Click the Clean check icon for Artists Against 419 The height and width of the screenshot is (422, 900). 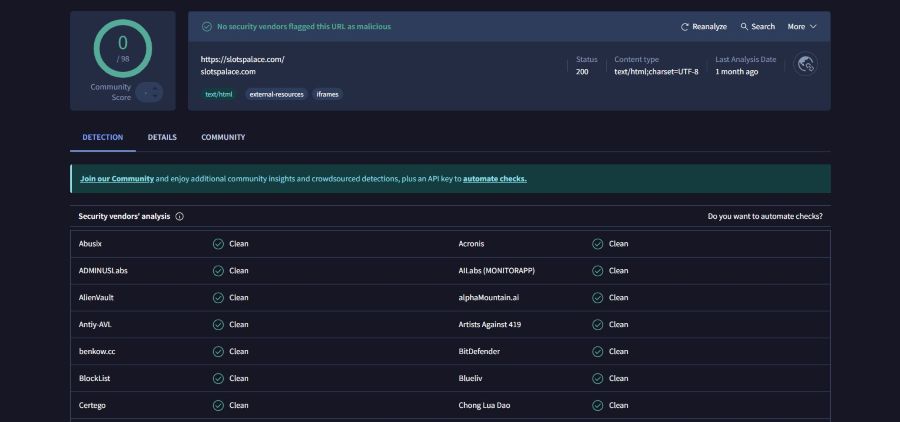click(x=598, y=325)
